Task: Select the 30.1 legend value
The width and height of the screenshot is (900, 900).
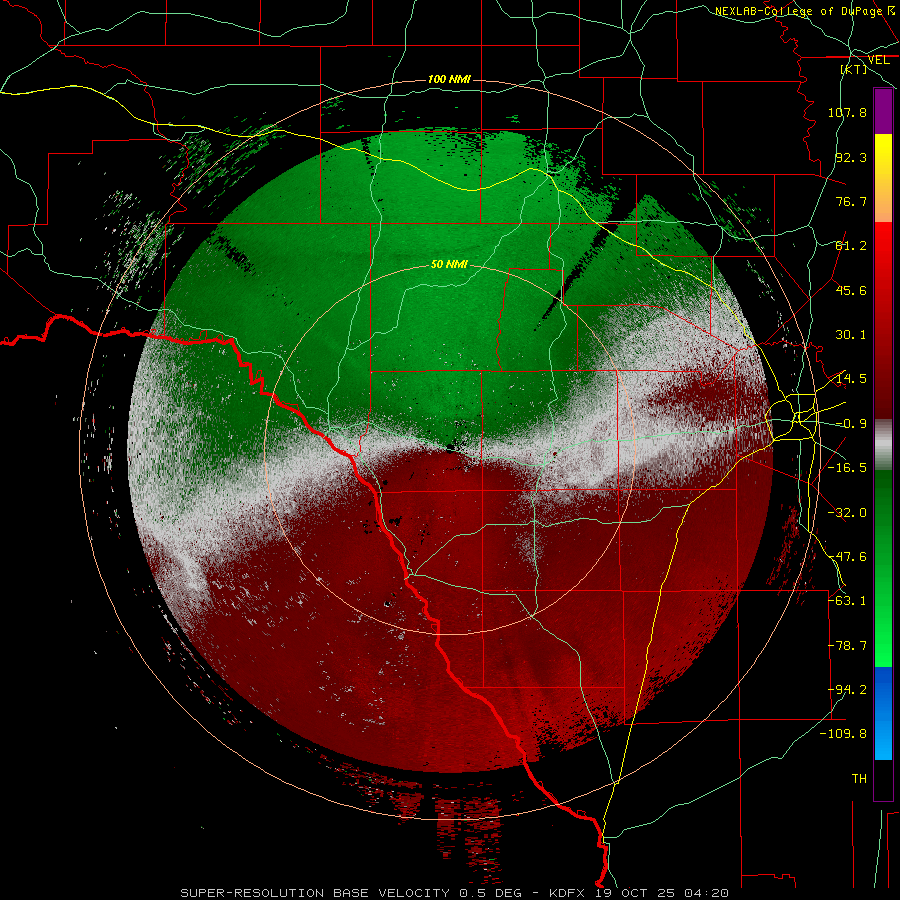Action: click(851, 335)
